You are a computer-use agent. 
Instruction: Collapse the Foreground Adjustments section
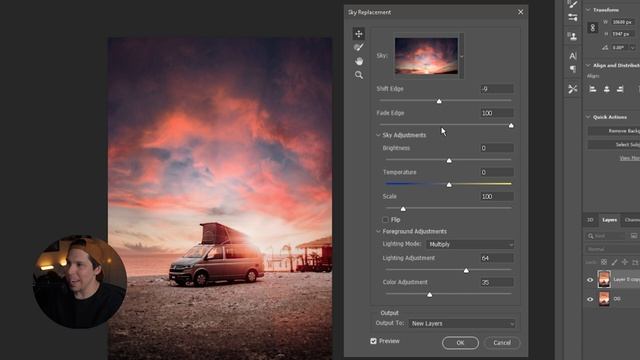click(x=378, y=231)
